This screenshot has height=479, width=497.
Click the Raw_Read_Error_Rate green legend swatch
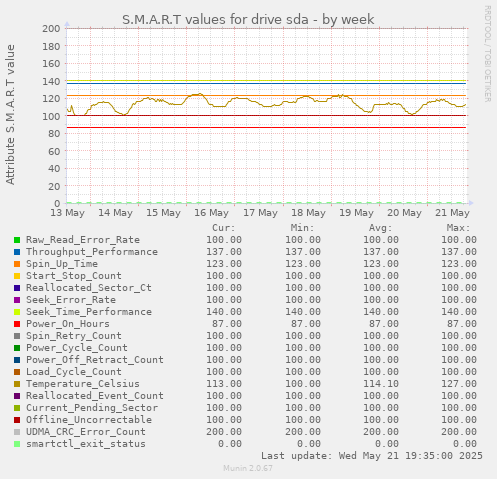(x=17, y=240)
